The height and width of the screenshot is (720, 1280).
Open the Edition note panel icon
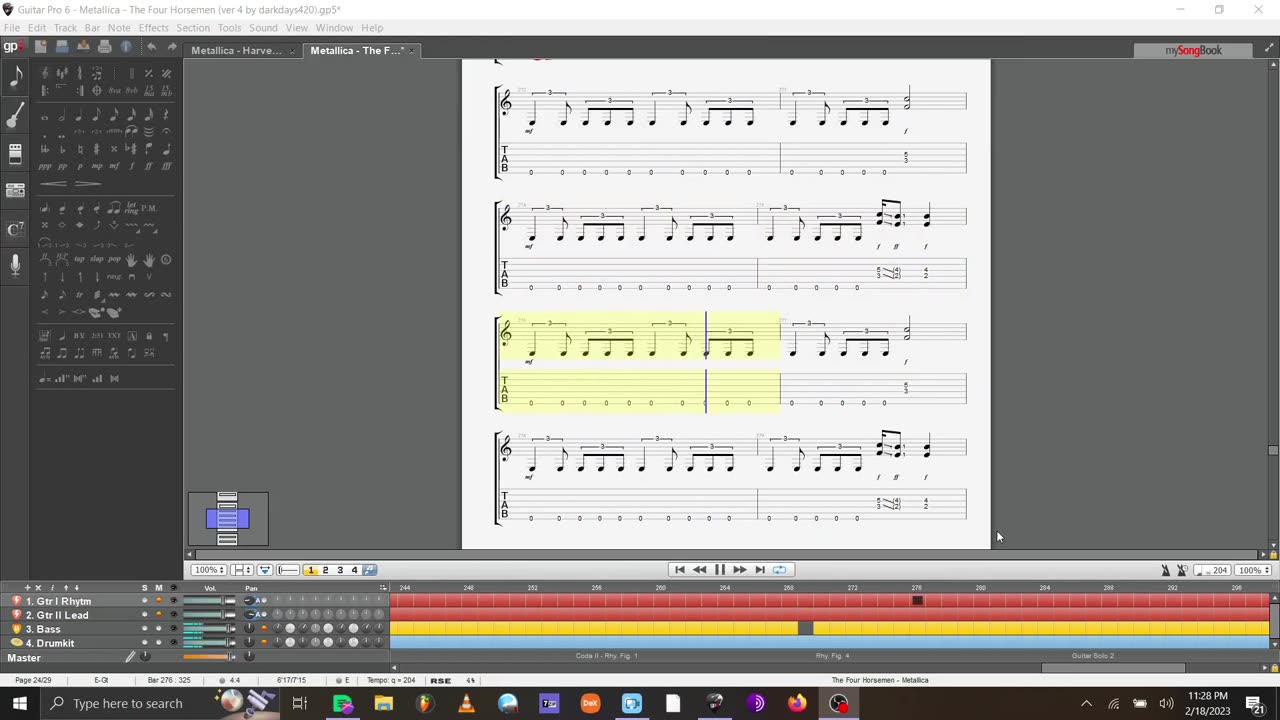pyautogui.click(x=15, y=77)
